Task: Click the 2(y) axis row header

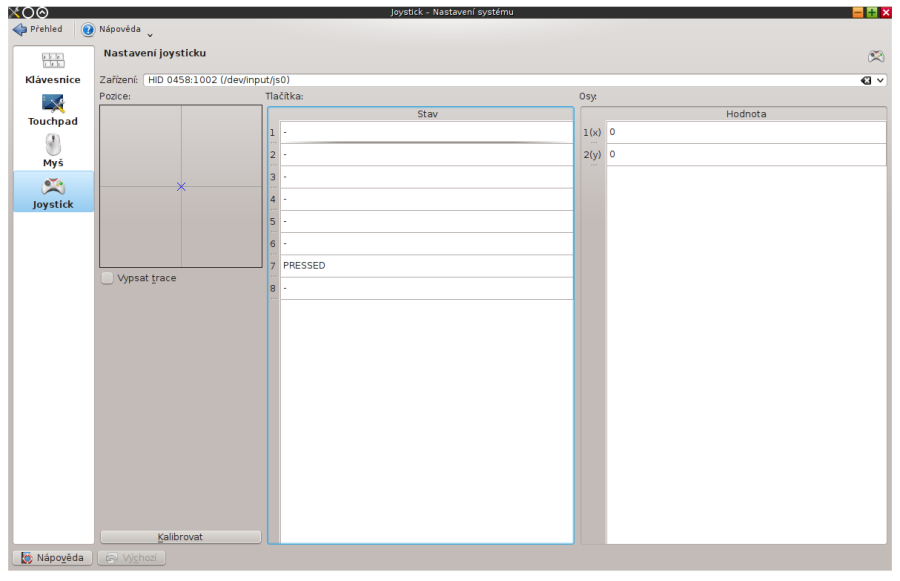Action: tap(593, 154)
